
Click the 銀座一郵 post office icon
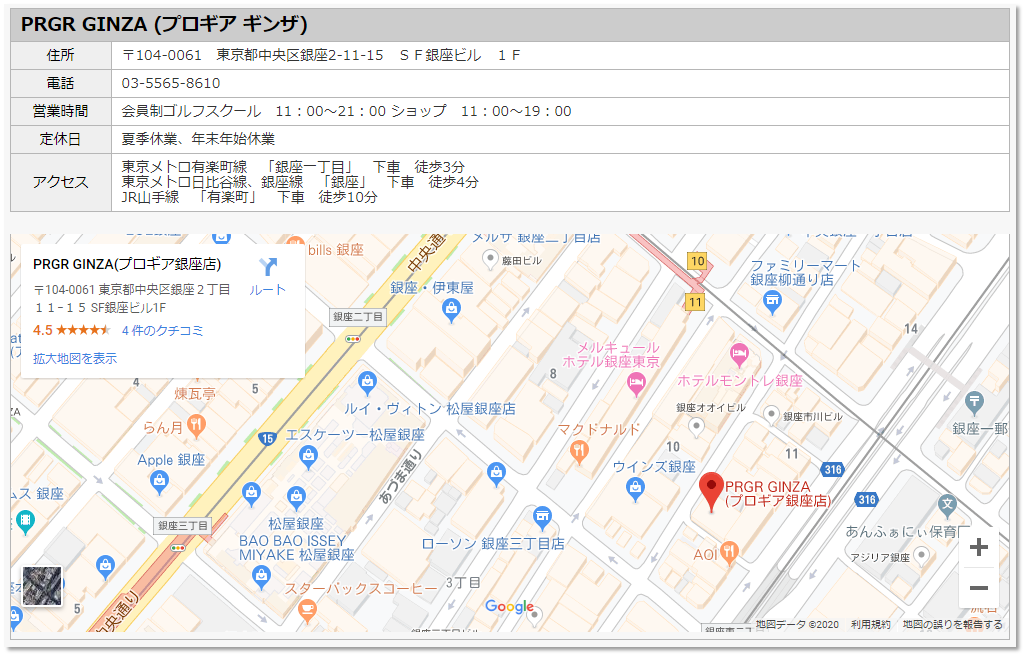click(x=974, y=401)
